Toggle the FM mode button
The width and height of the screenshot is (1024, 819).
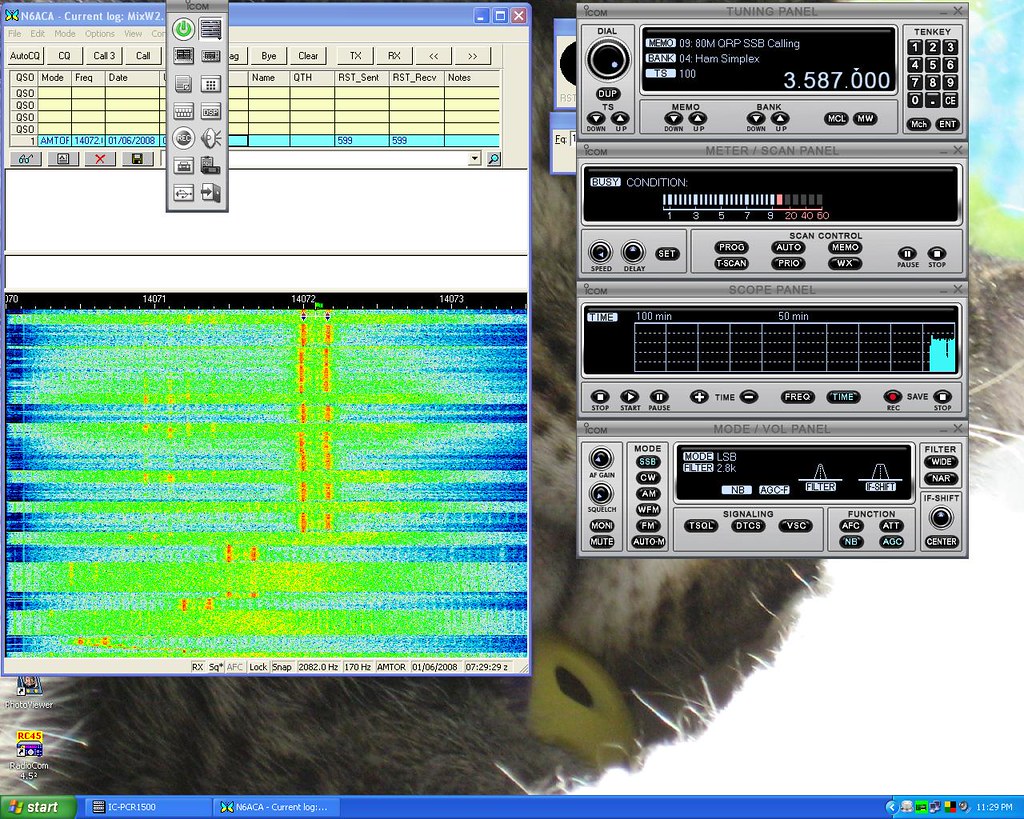[x=647, y=526]
